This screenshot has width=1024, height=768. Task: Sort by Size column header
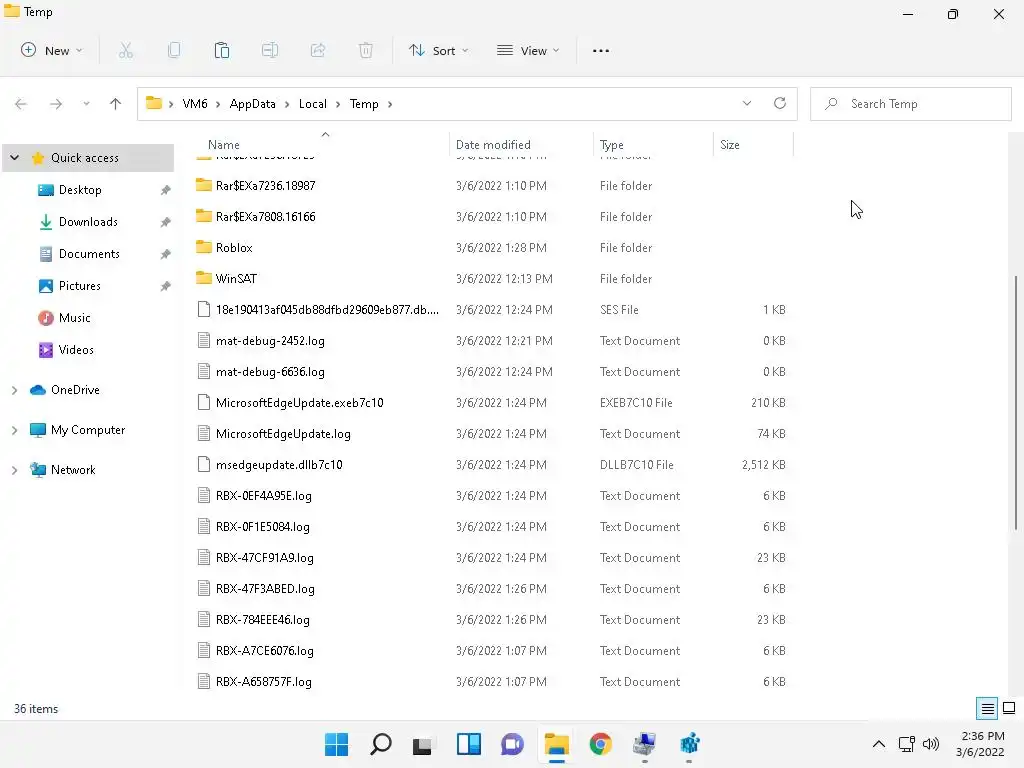[x=729, y=144]
